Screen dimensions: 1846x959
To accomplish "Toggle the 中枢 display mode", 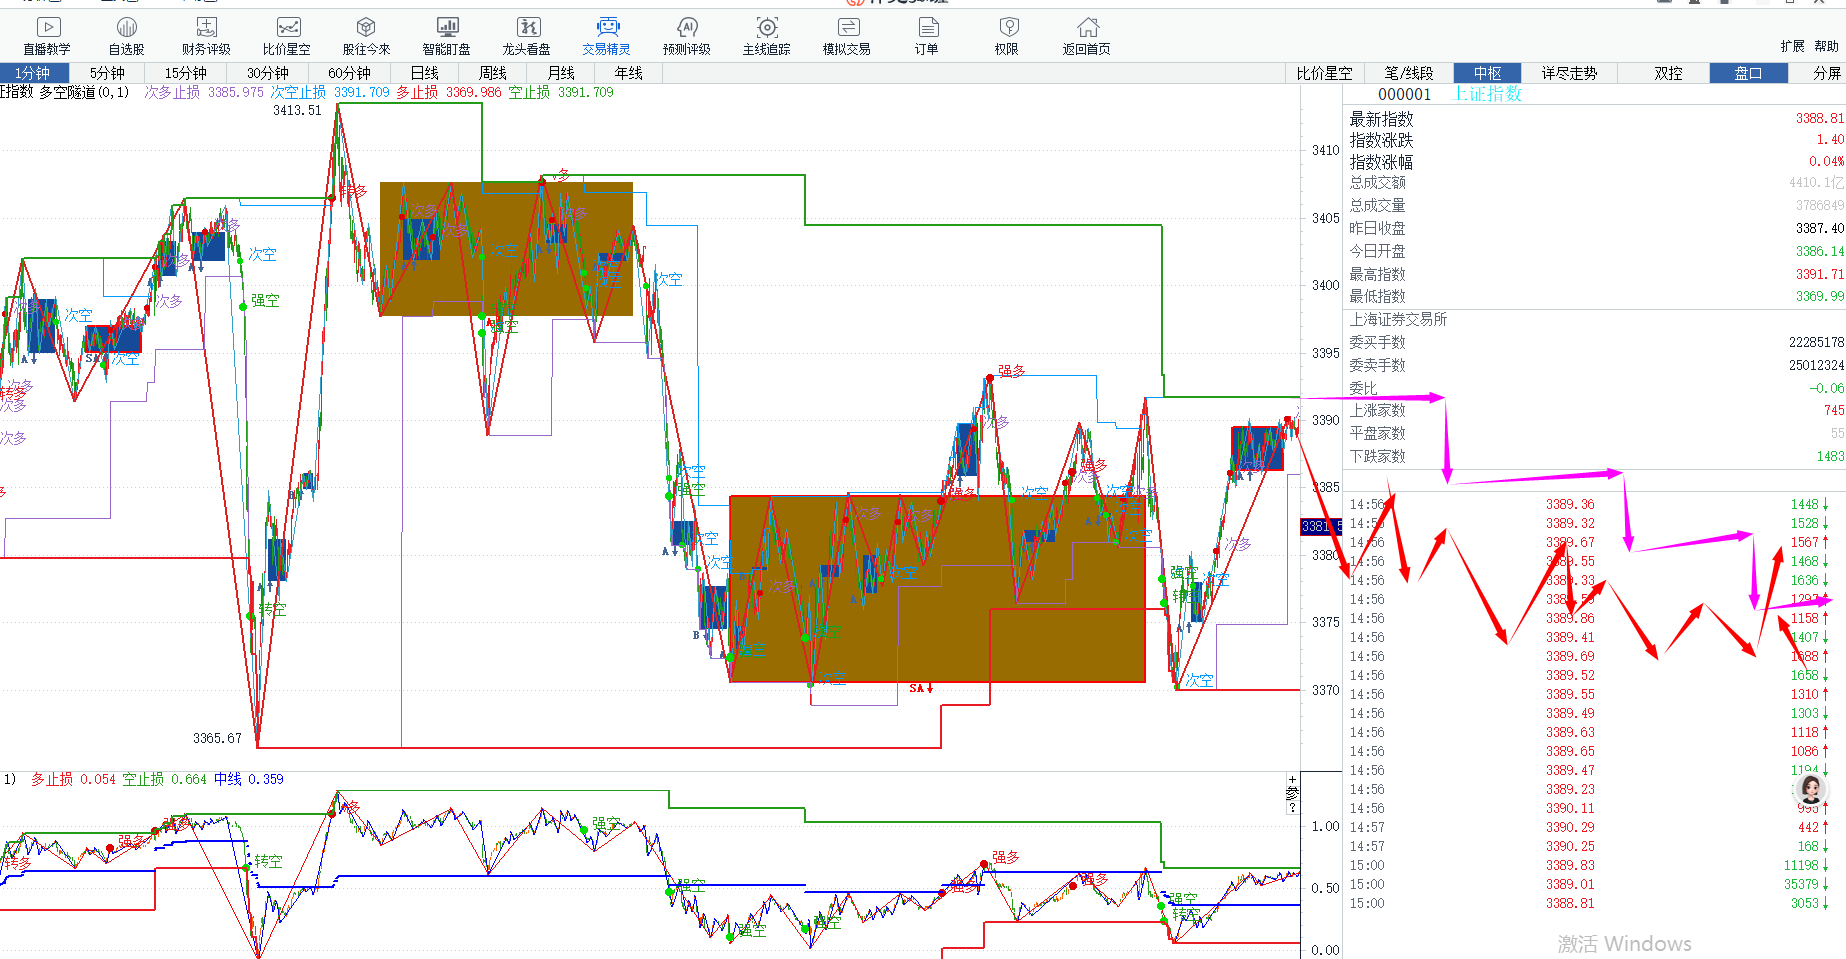I will pyautogui.click(x=1487, y=73).
